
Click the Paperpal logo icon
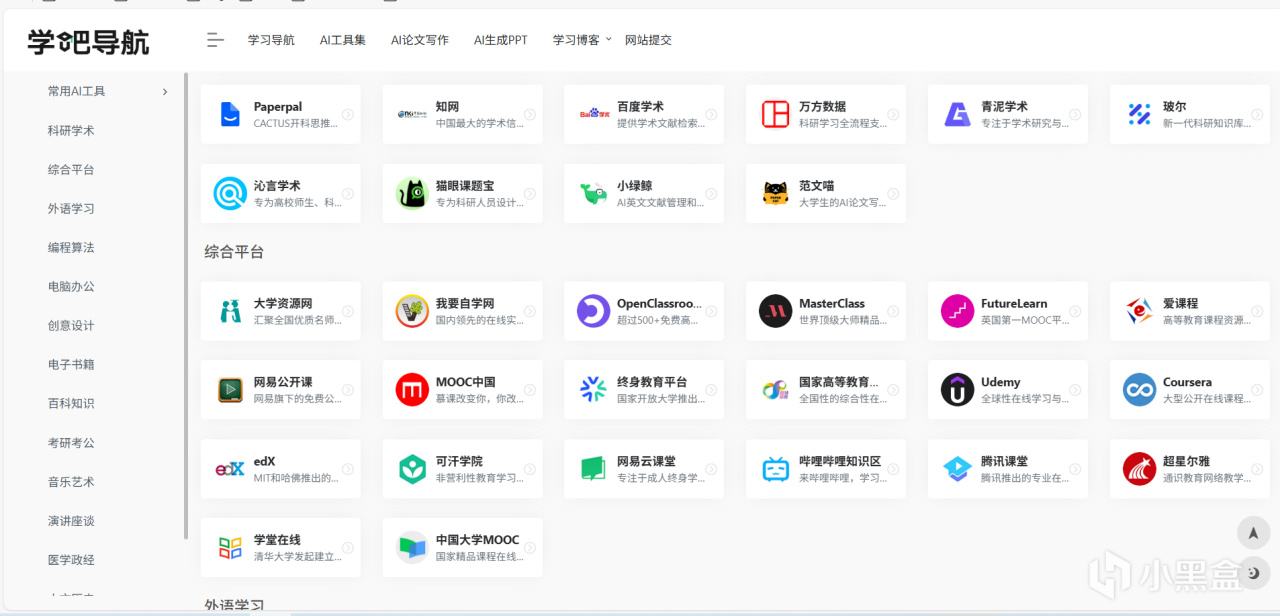231,114
